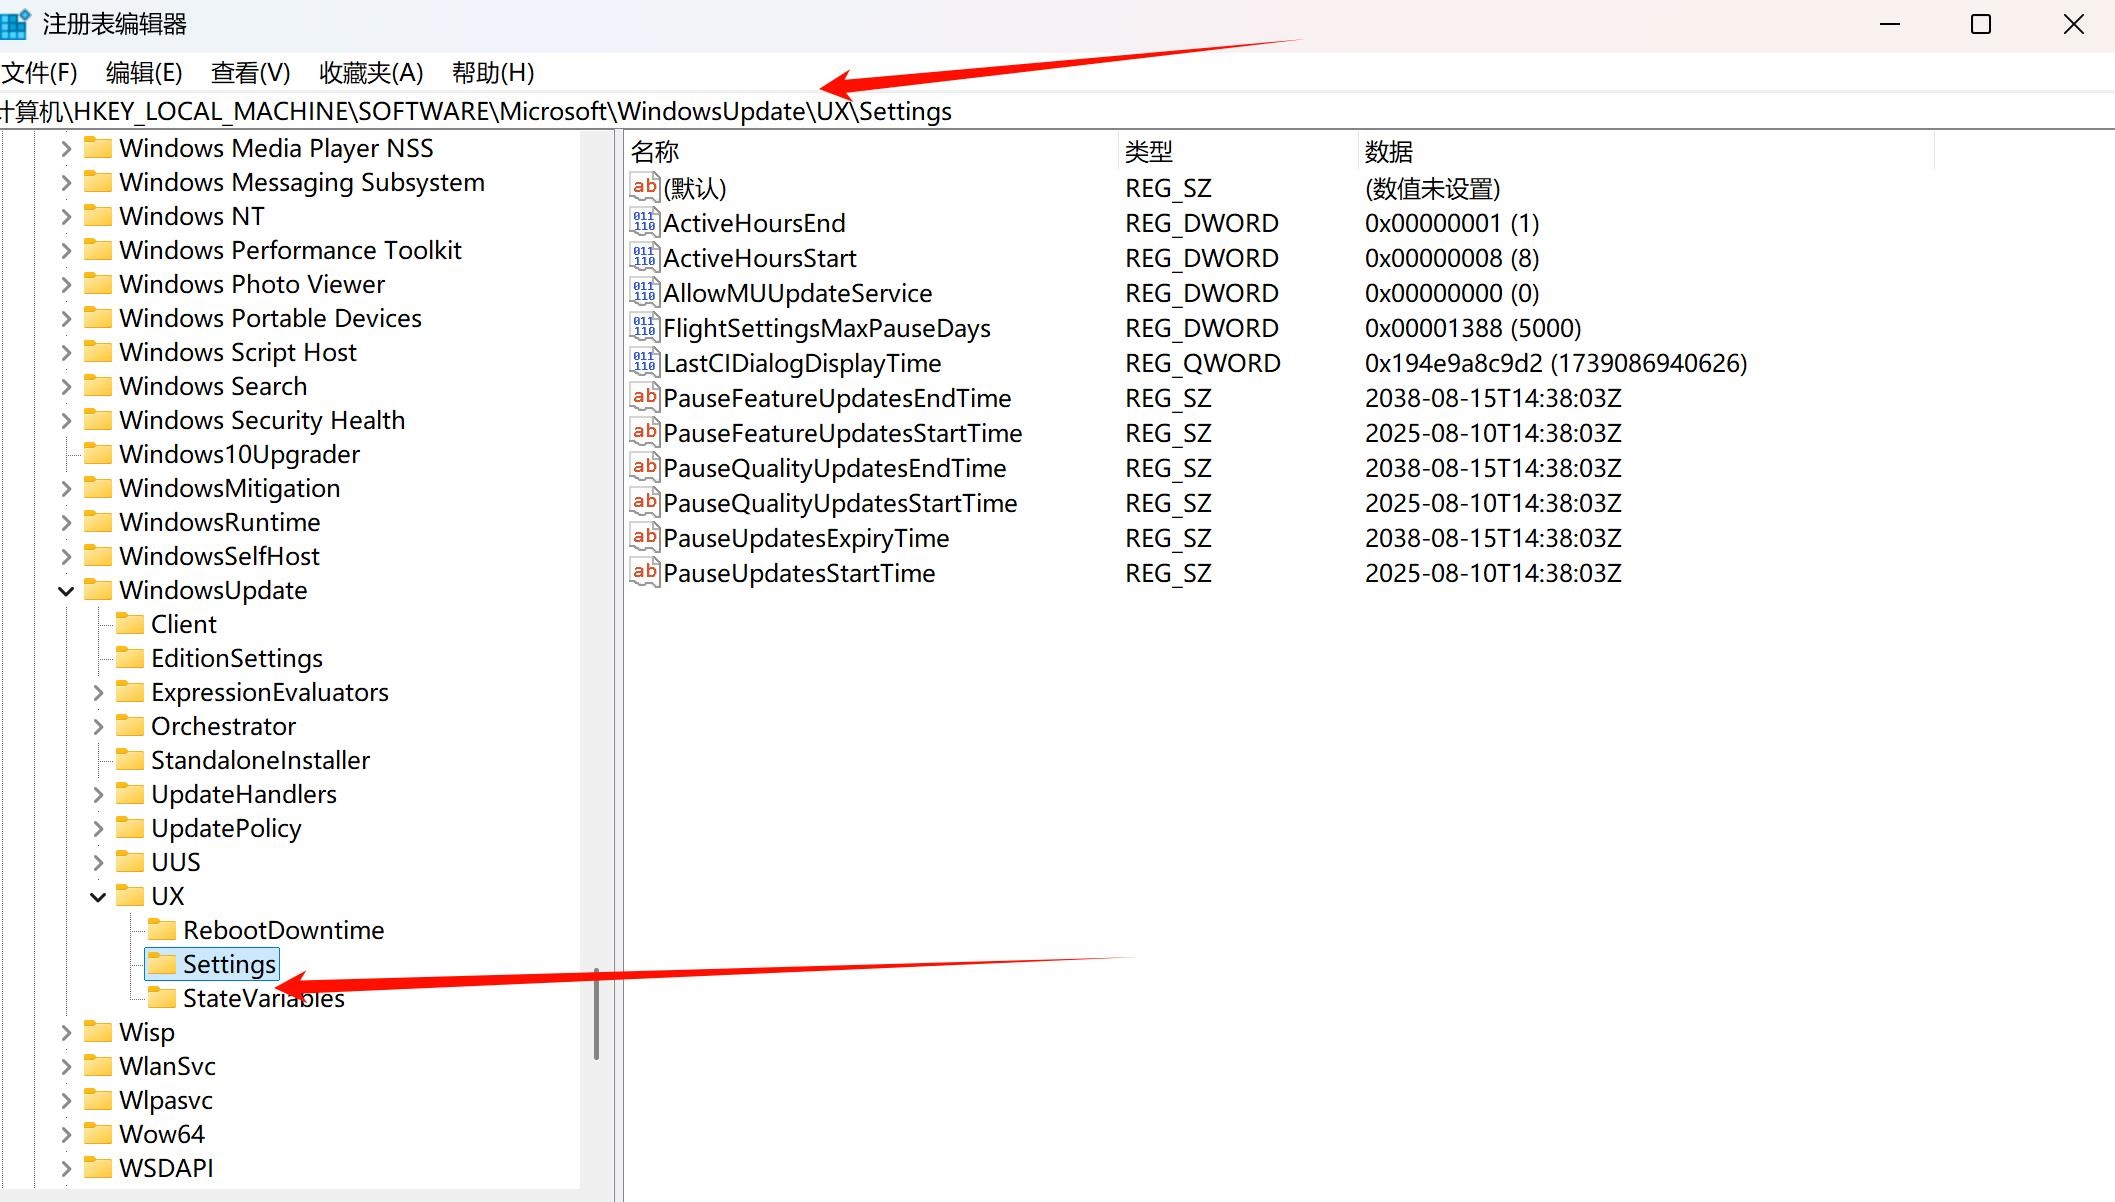Click the PauseUpdatesExpiryTime string value icon
This screenshot has height=1202, width=2115.
click(x=644, y=537)
